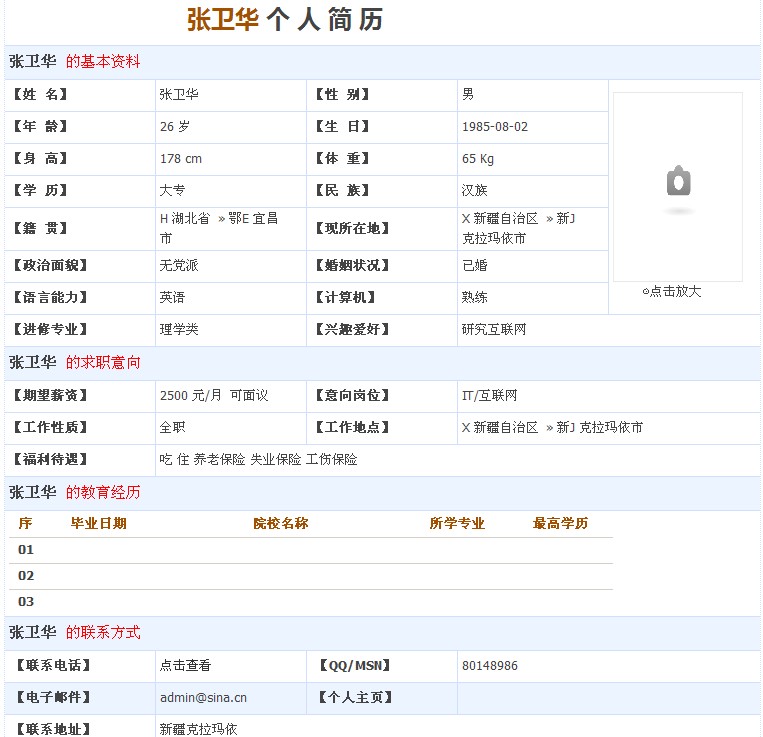This screenshot has height=737, width=763.
Task: Click the birthday value 1985-08-02
Action: 495,127
